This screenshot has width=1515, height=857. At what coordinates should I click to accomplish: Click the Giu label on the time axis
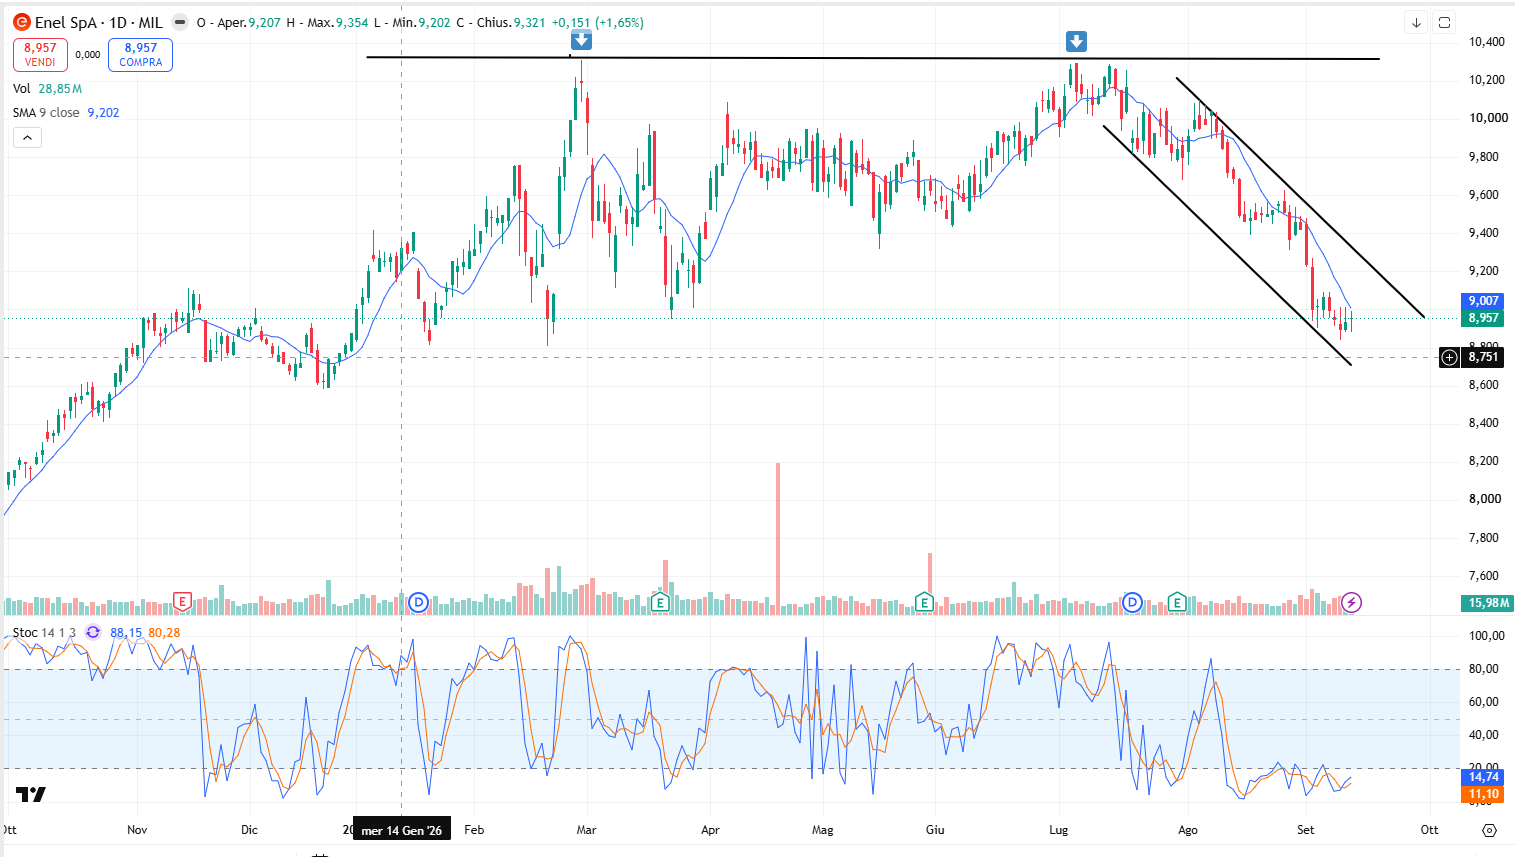coord(935,830)
